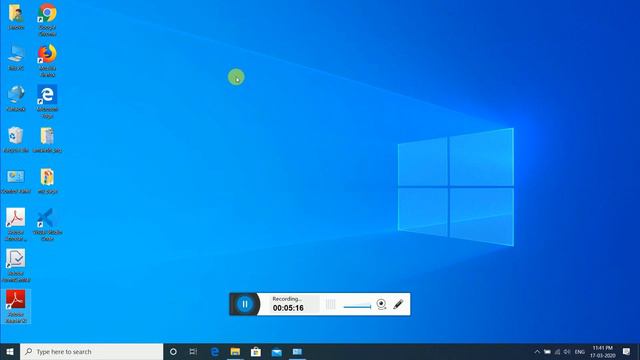Click the recording timer 00:05:16

pos(288,308)
